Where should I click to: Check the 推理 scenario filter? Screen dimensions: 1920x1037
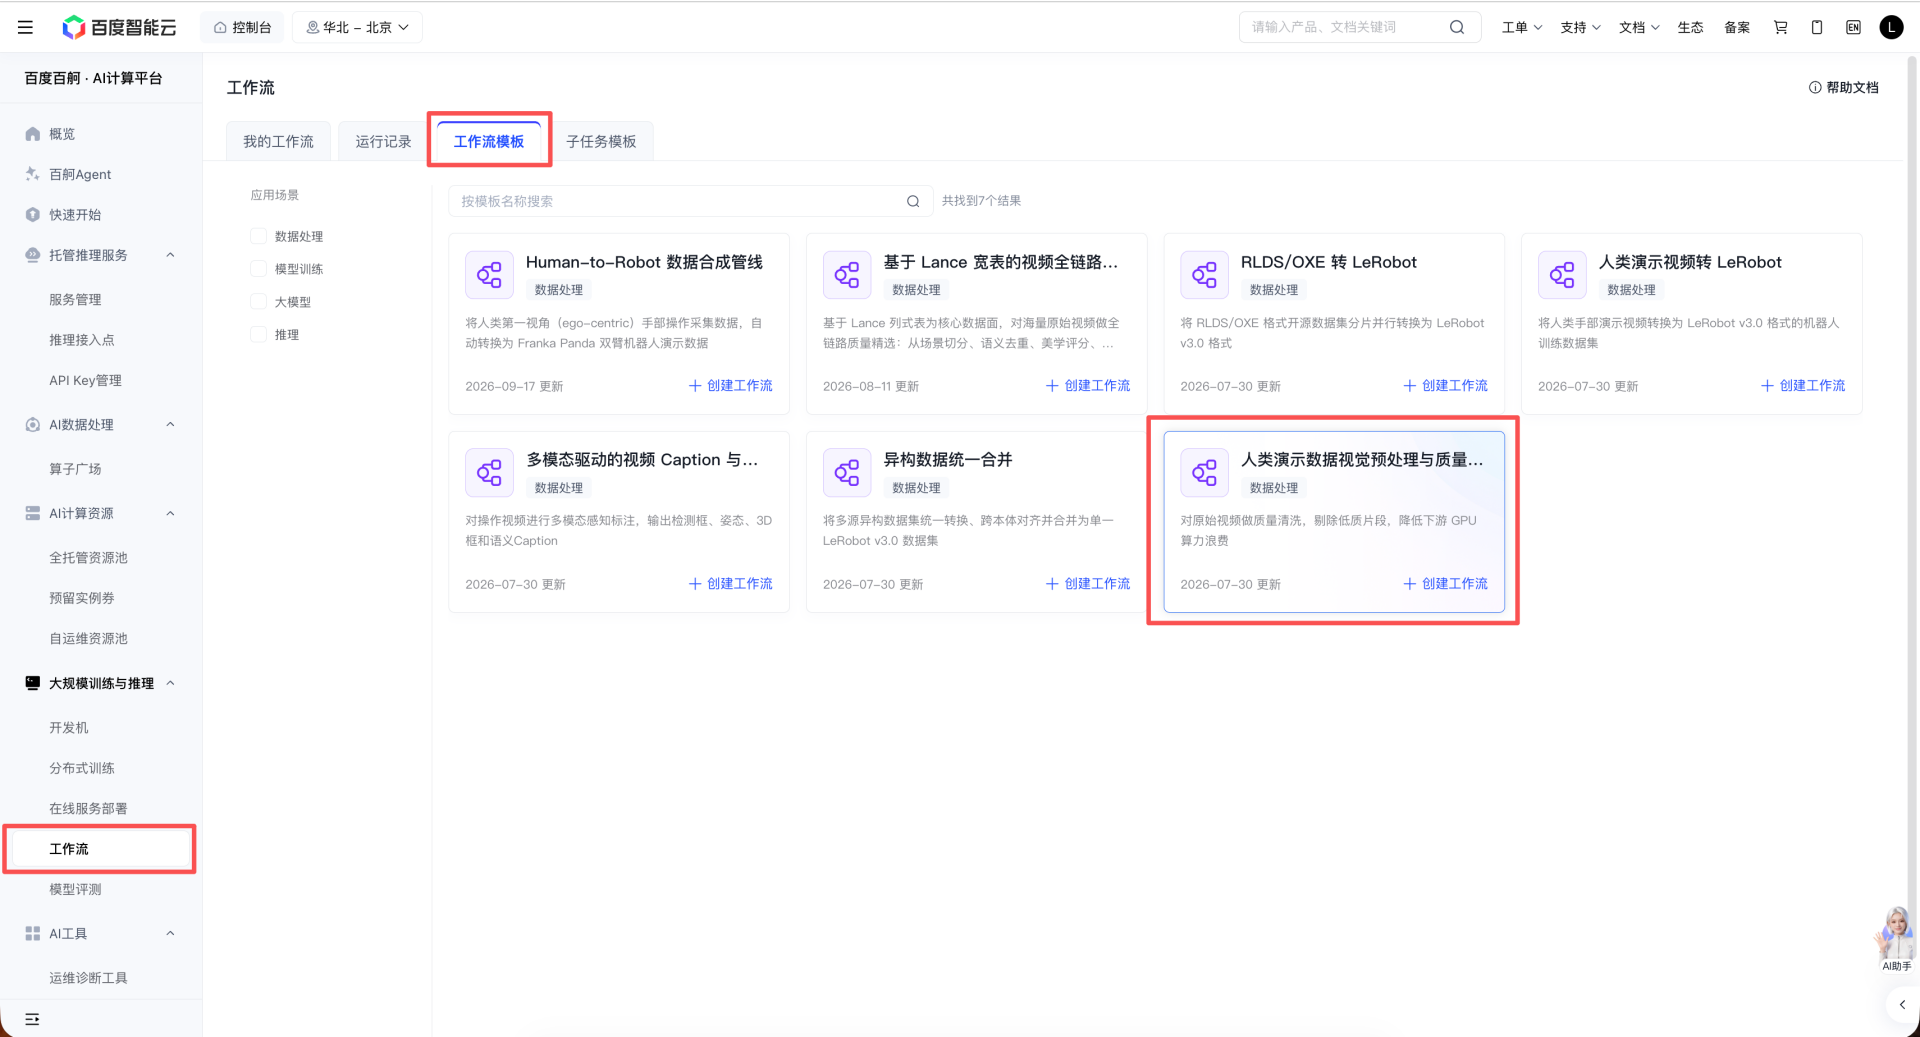258,335
